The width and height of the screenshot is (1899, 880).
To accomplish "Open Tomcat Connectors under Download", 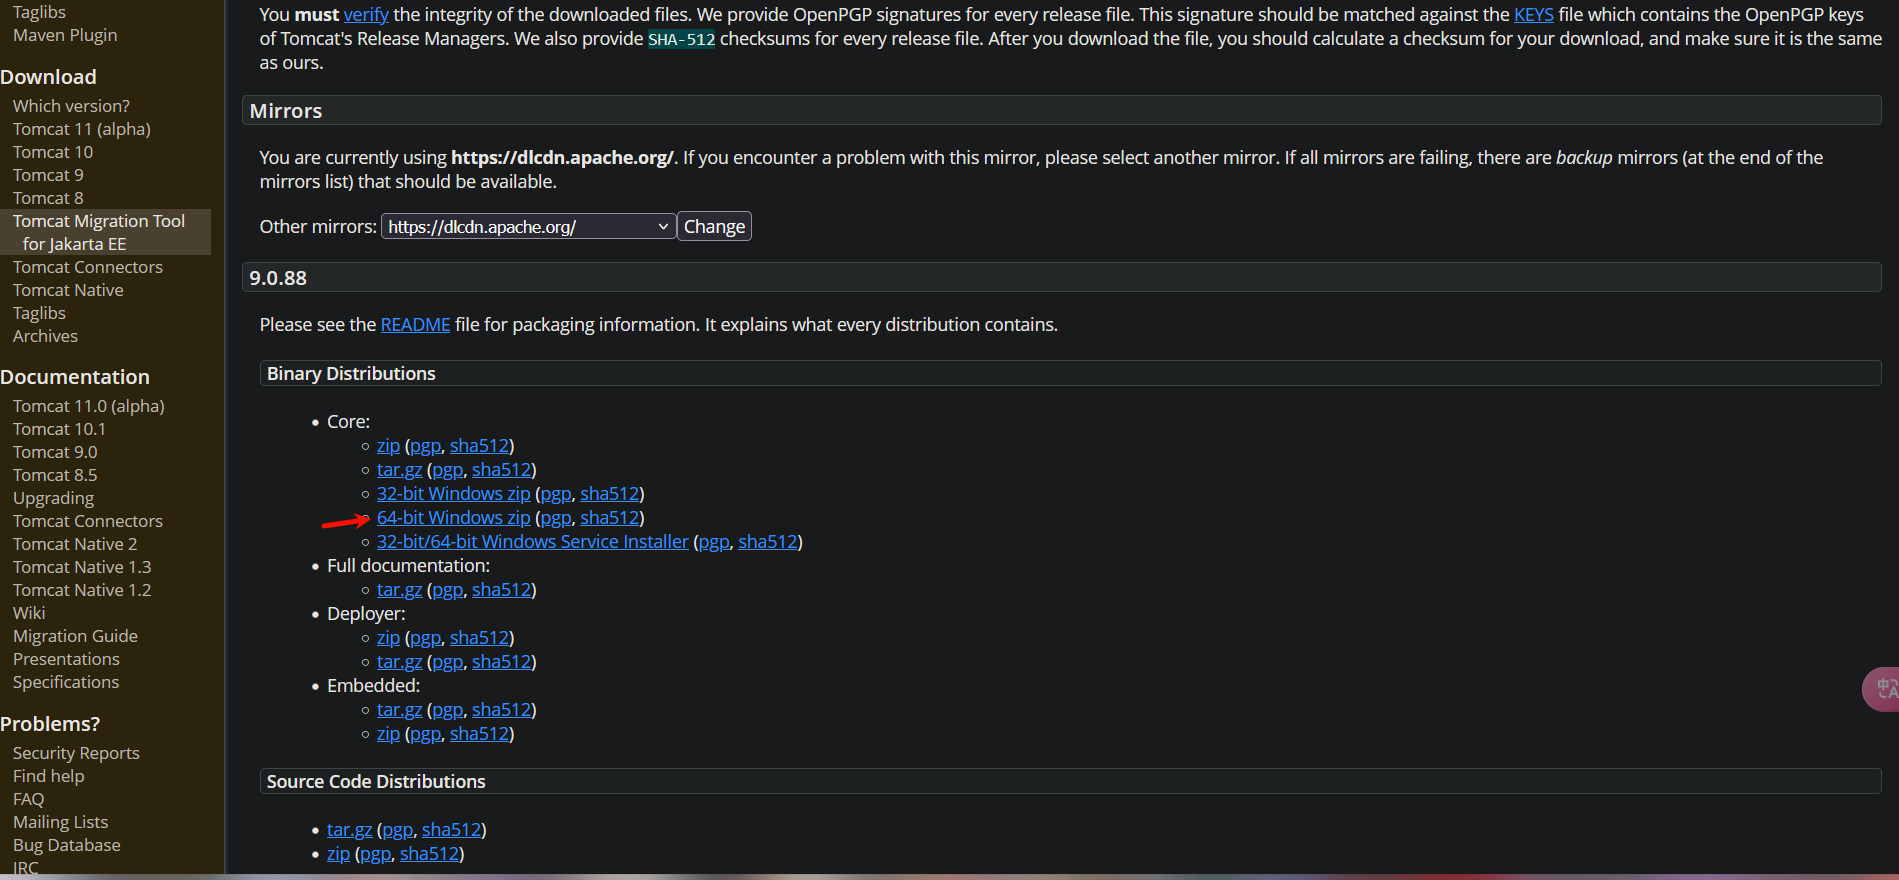I will tap(88, 267).
